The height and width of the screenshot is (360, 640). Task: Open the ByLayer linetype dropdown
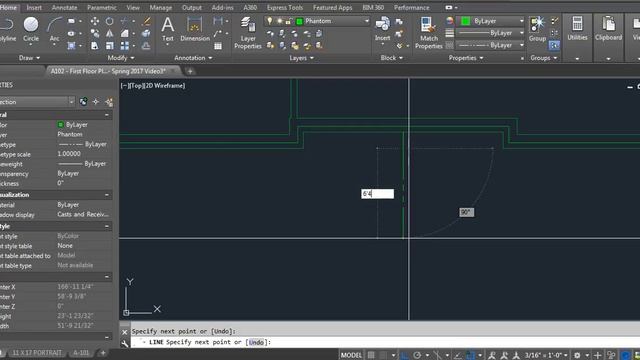[521, 45]
